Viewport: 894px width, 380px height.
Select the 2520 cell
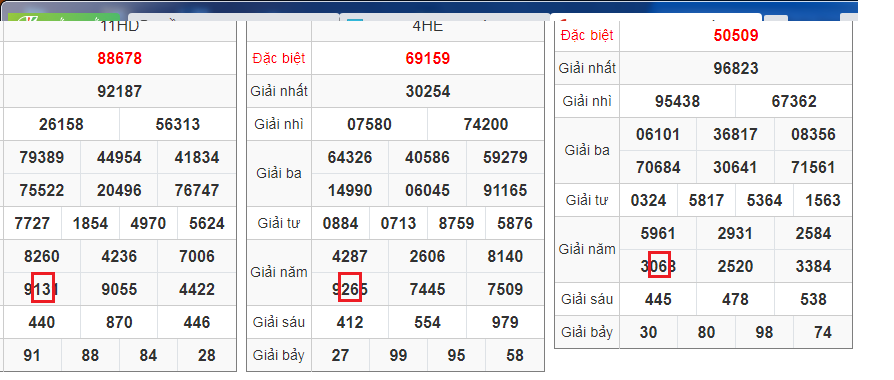735,267
